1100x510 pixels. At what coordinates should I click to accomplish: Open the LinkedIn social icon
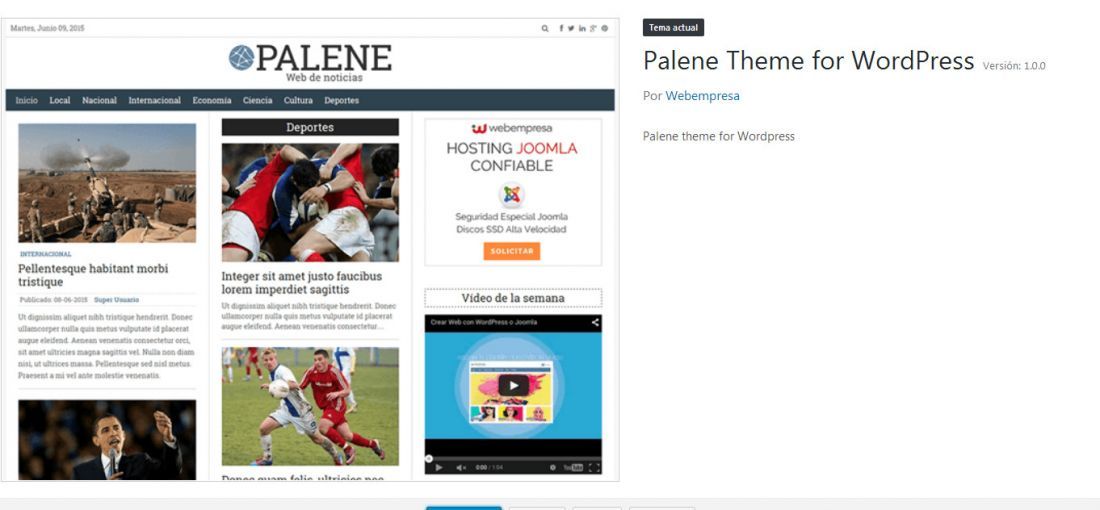pyautogui.click(x=582, y=29)
